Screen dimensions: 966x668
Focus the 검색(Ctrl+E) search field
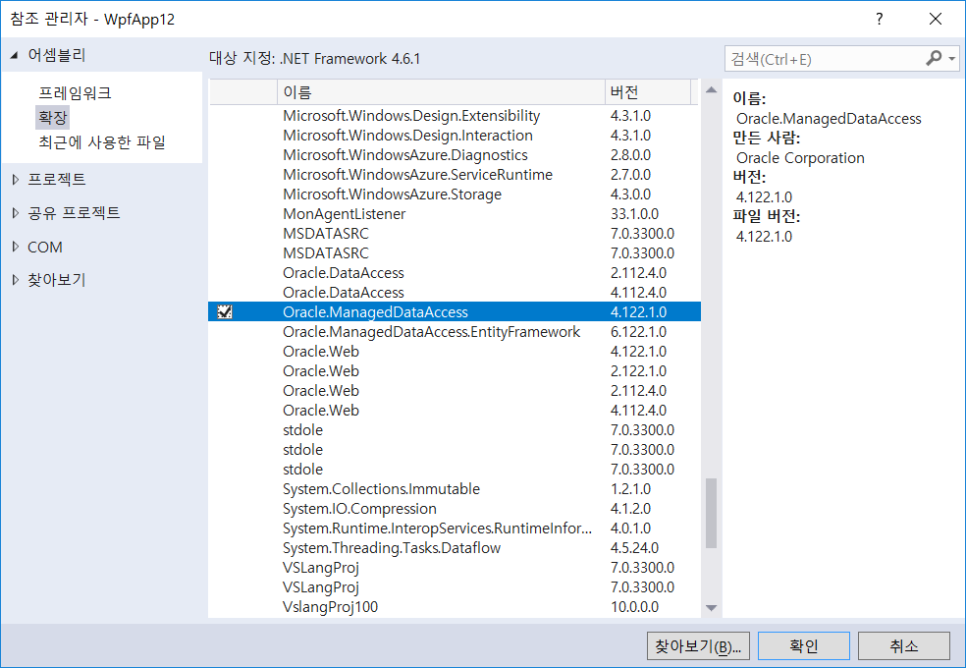pyautogui.click(x=824, y=59)
